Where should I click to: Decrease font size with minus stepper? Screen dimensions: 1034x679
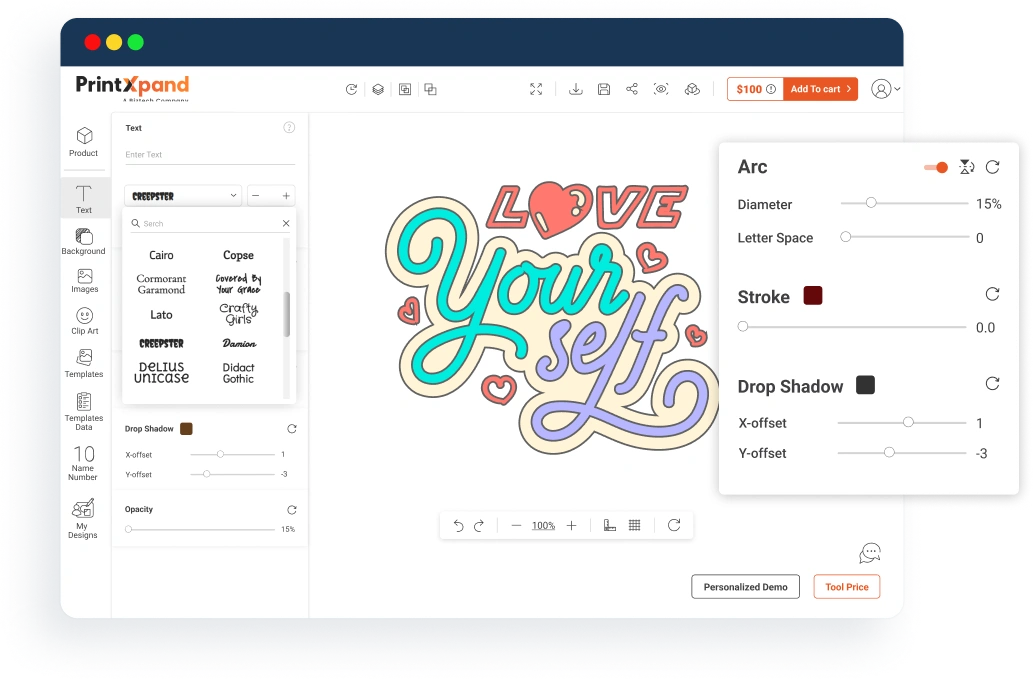pos(255,196)
